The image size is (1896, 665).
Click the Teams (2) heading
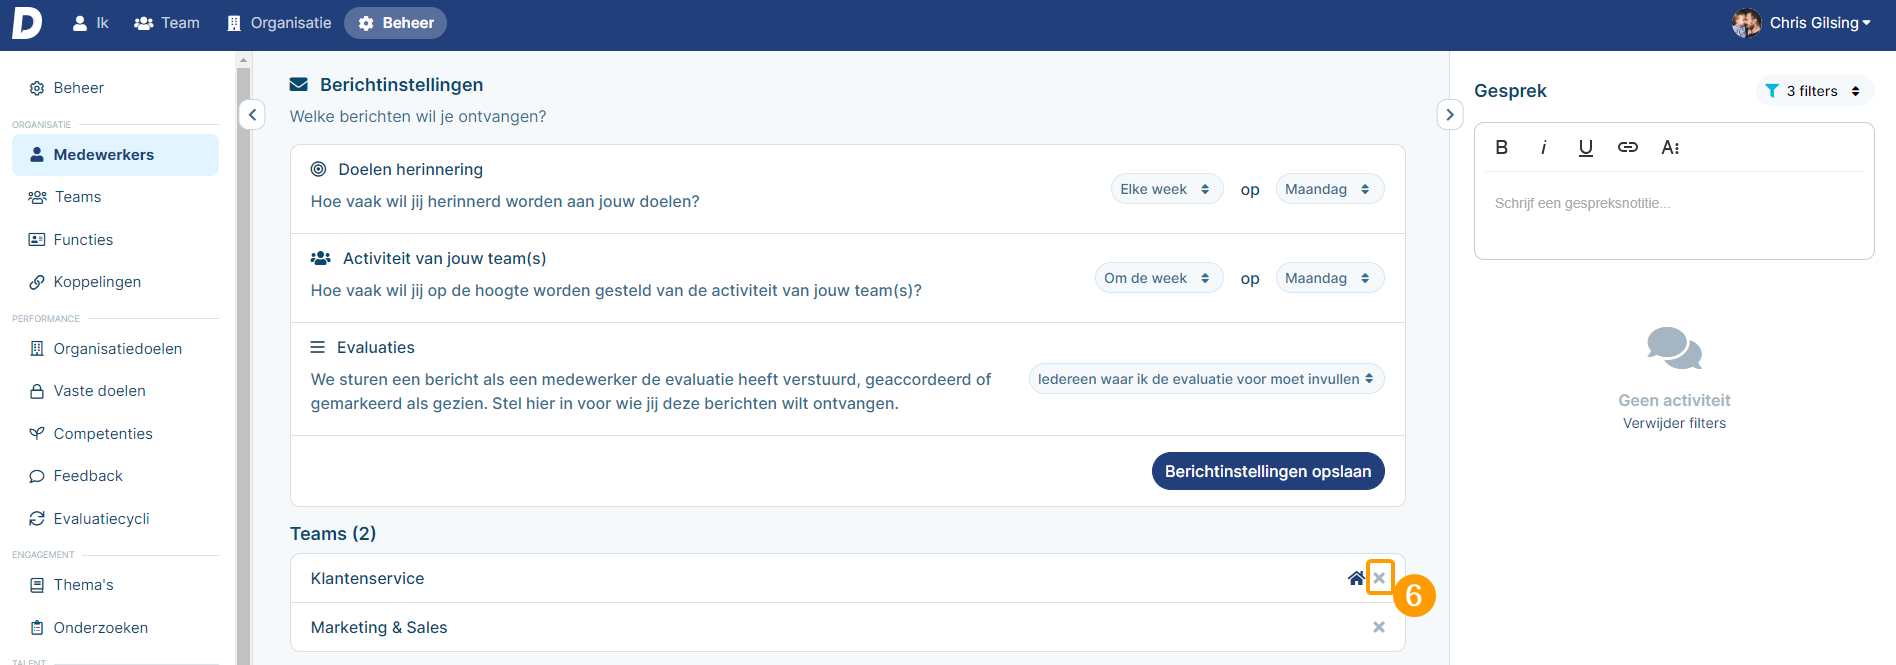point(333,533)
